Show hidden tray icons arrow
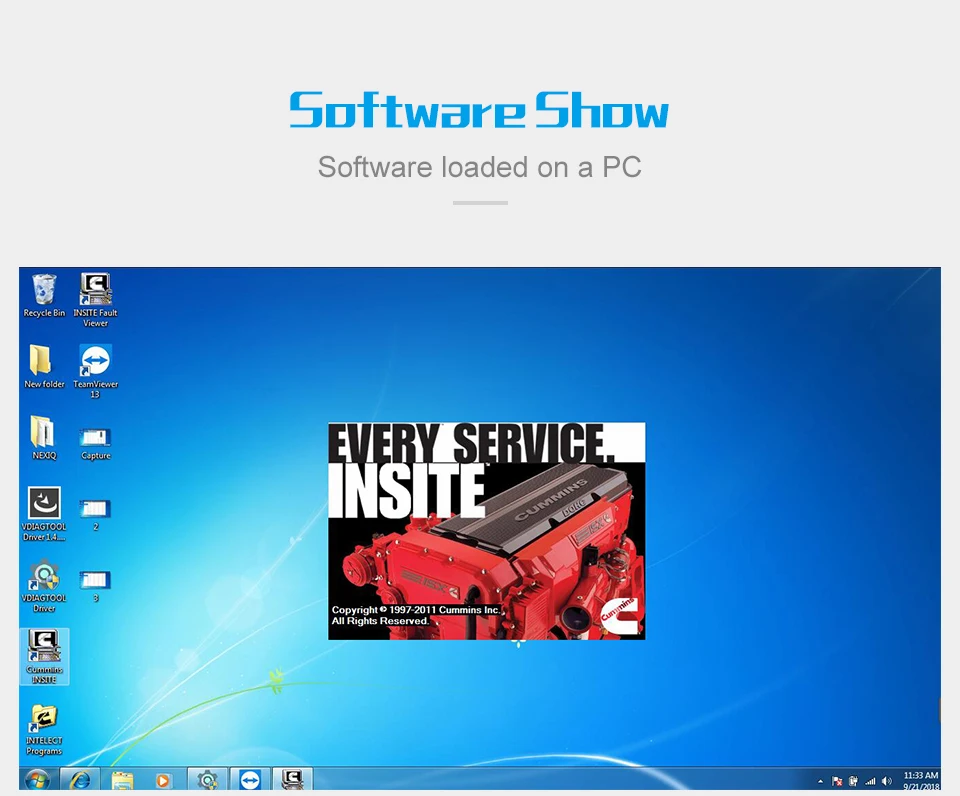The height and width of the screenshot is (796, 960). tap(820, 781)
